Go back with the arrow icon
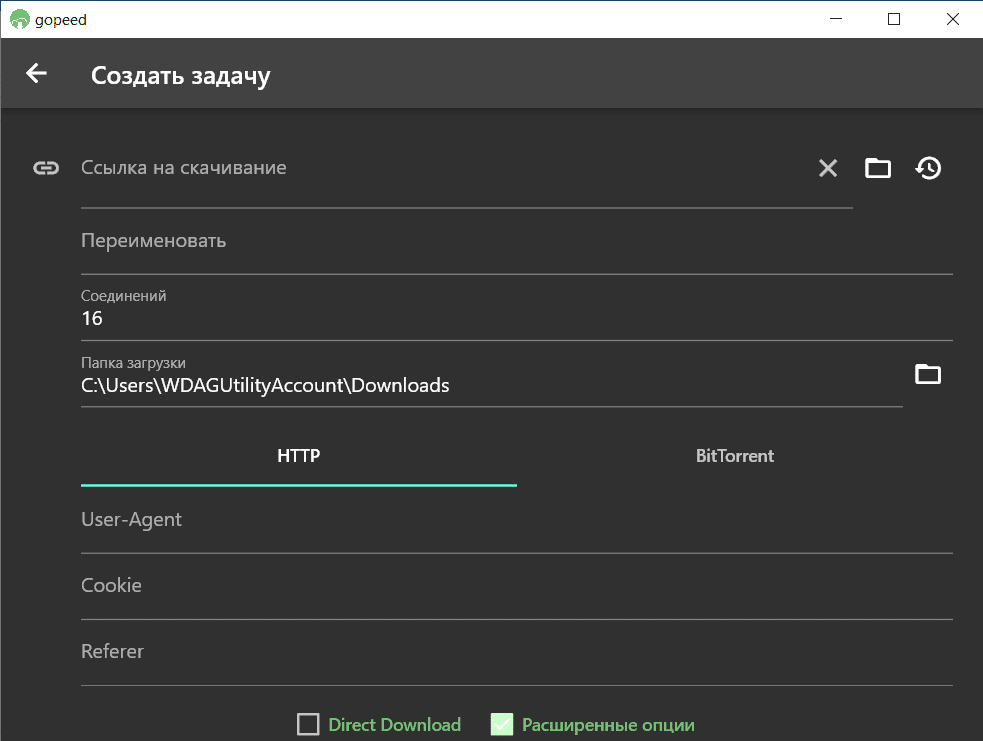Image resolution: width=983 pixels, height=741 pixels. pyautogui.click(x=36, y=73)
